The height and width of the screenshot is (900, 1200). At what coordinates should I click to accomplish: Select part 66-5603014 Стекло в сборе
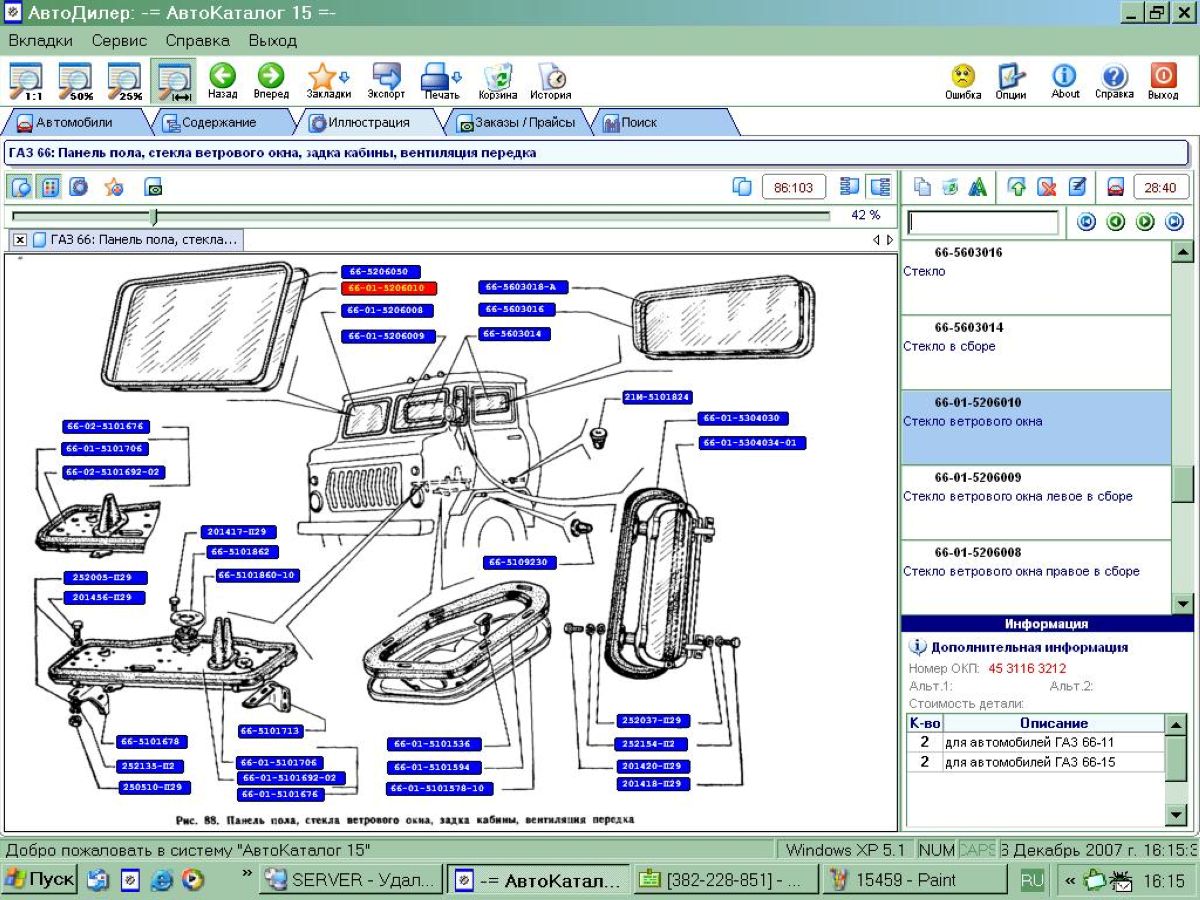[x=1036, y=352]
